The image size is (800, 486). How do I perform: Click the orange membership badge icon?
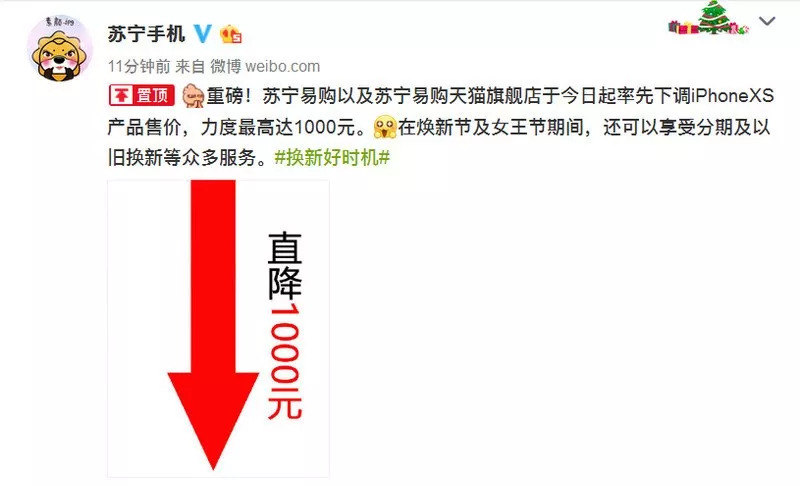click(x=231, y=34)
